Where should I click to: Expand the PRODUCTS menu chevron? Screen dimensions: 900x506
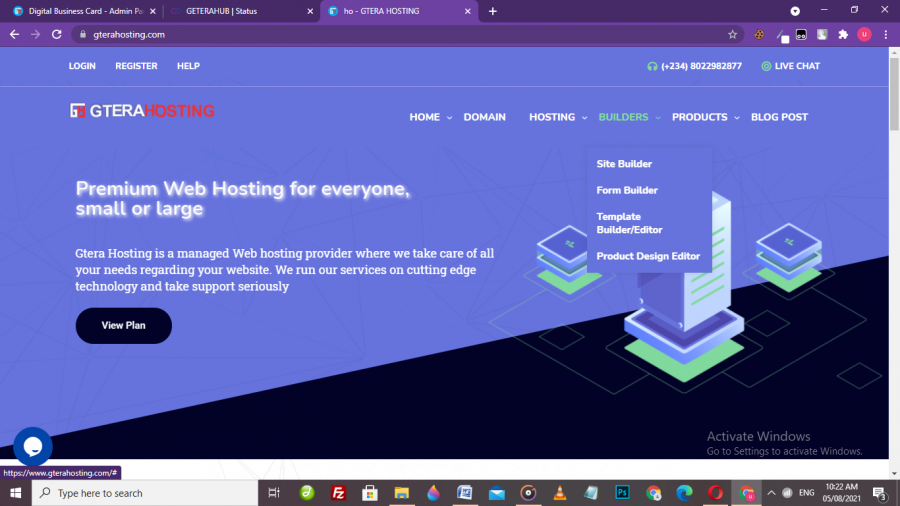737,118
